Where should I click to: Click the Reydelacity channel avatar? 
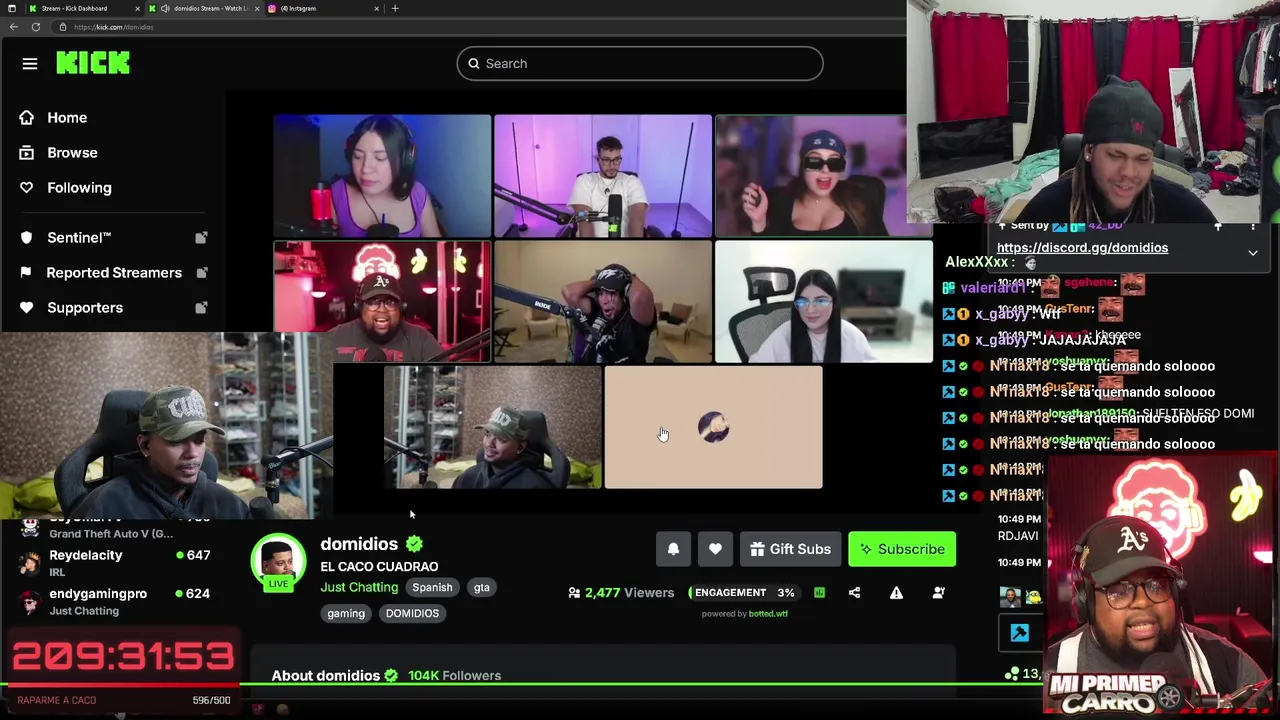point(30,563)
